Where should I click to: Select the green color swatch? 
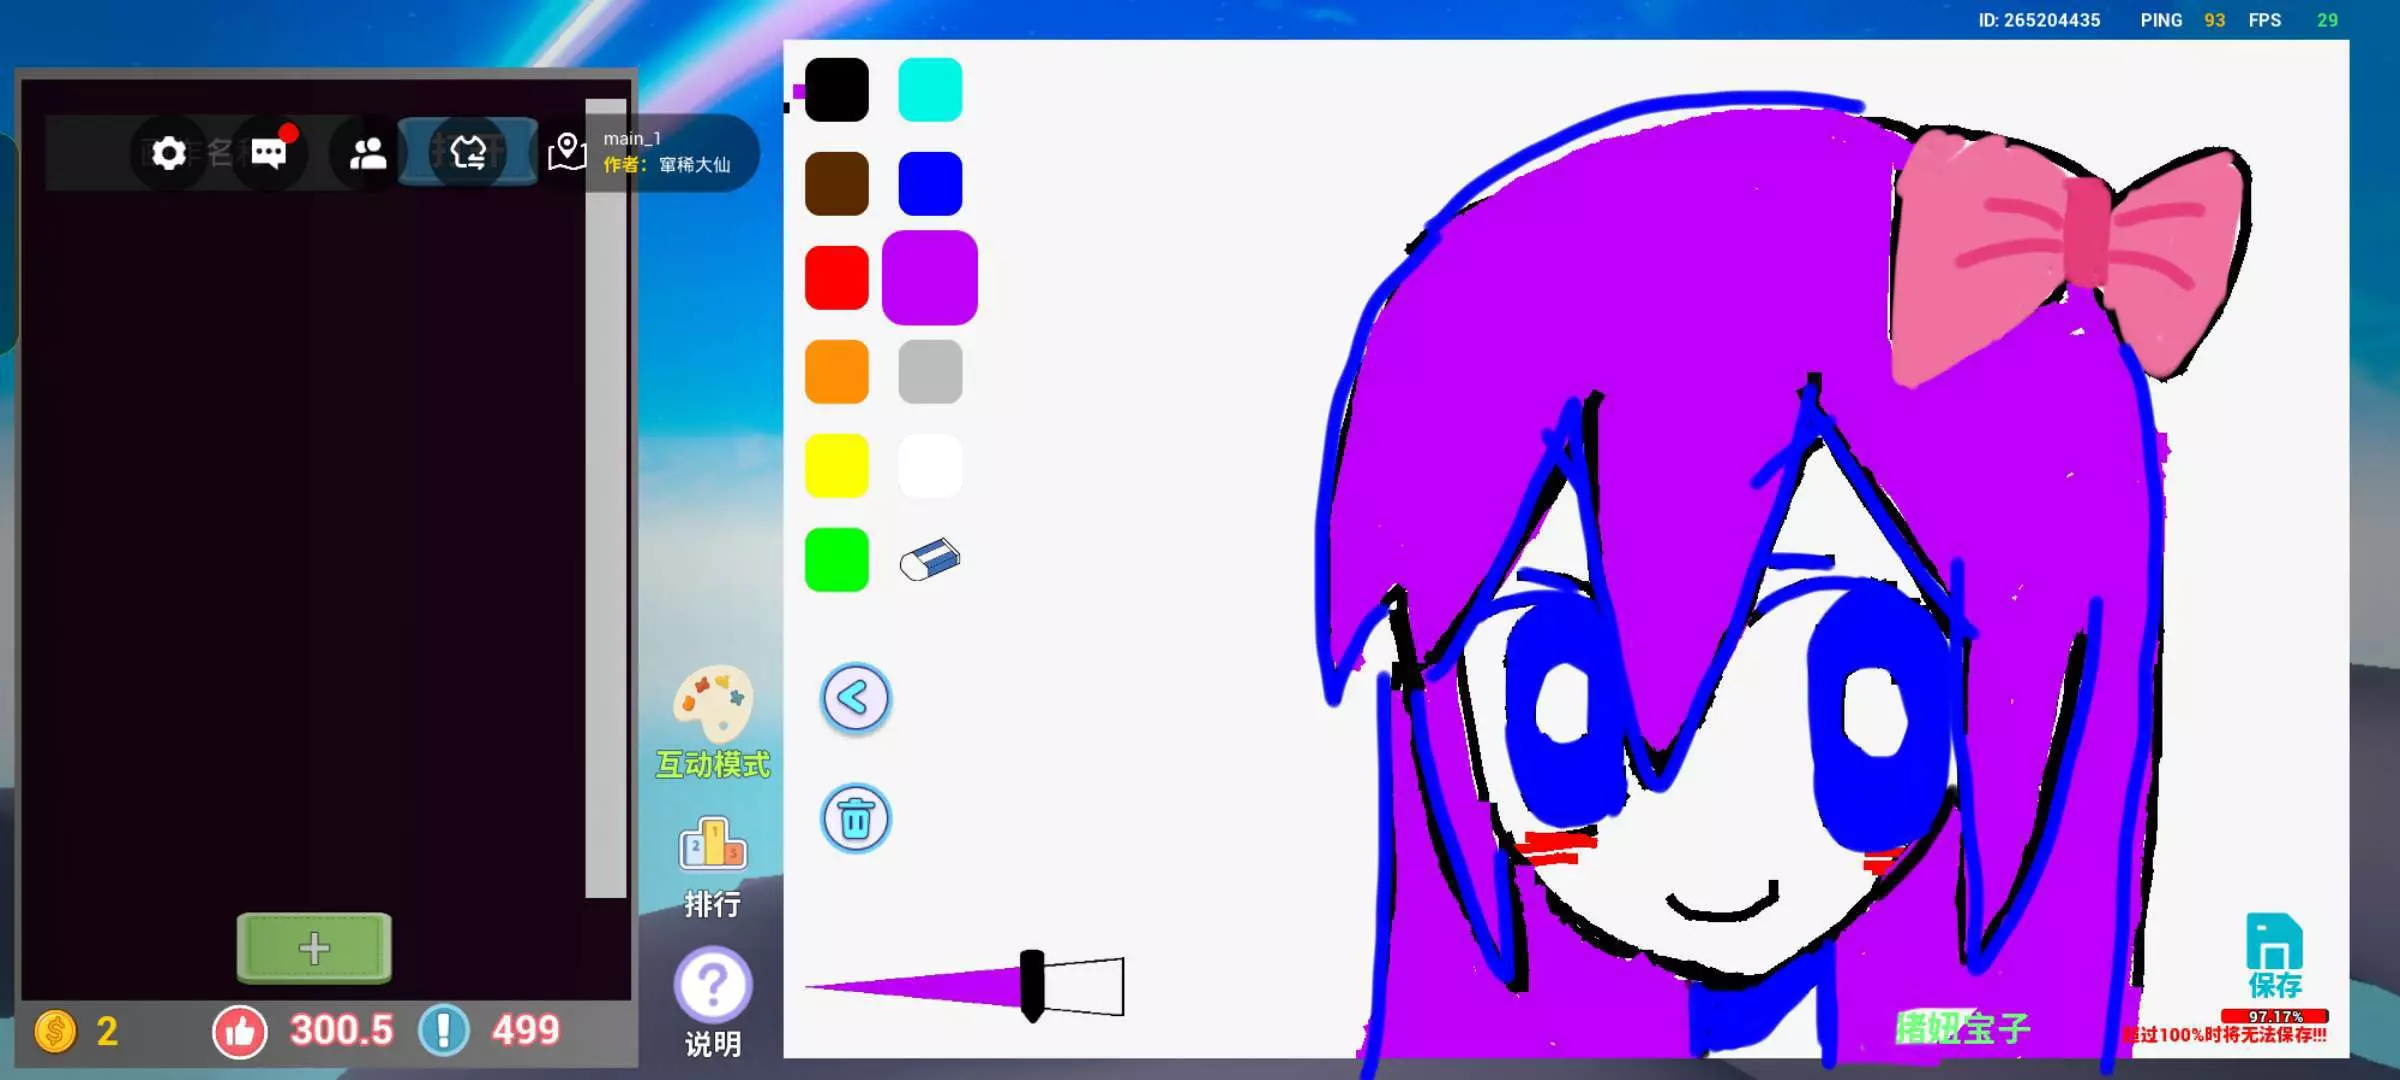pyautogui.click(x=837, y=560)
